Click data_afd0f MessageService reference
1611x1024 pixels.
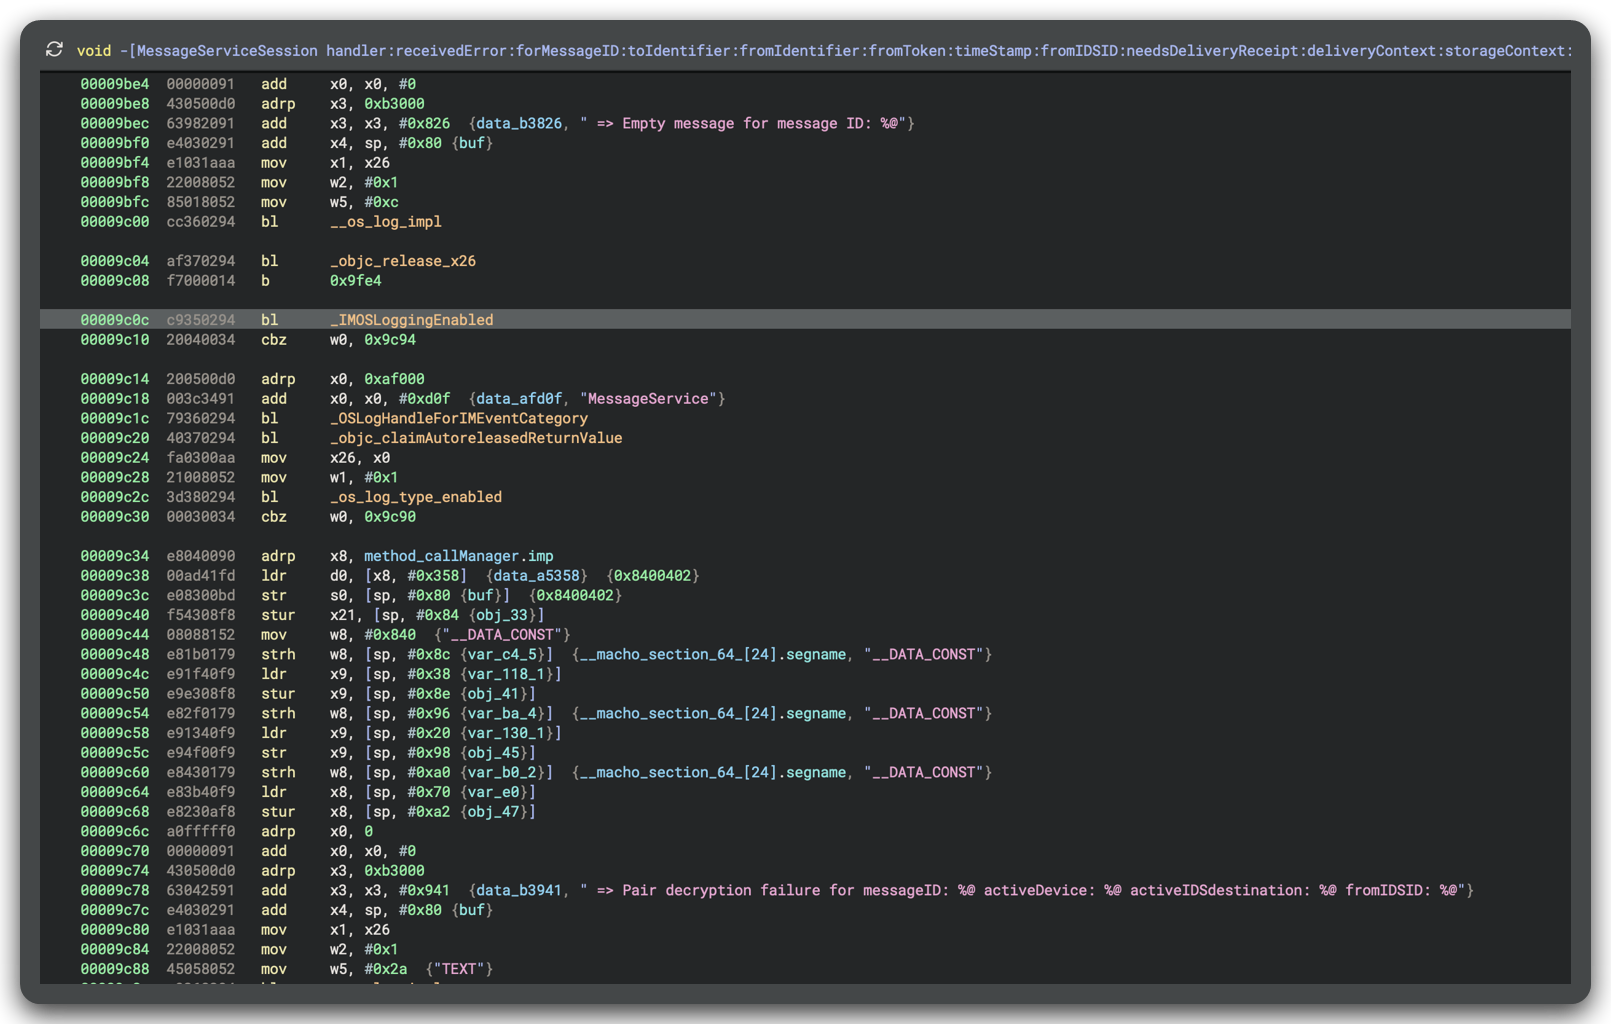519,399
